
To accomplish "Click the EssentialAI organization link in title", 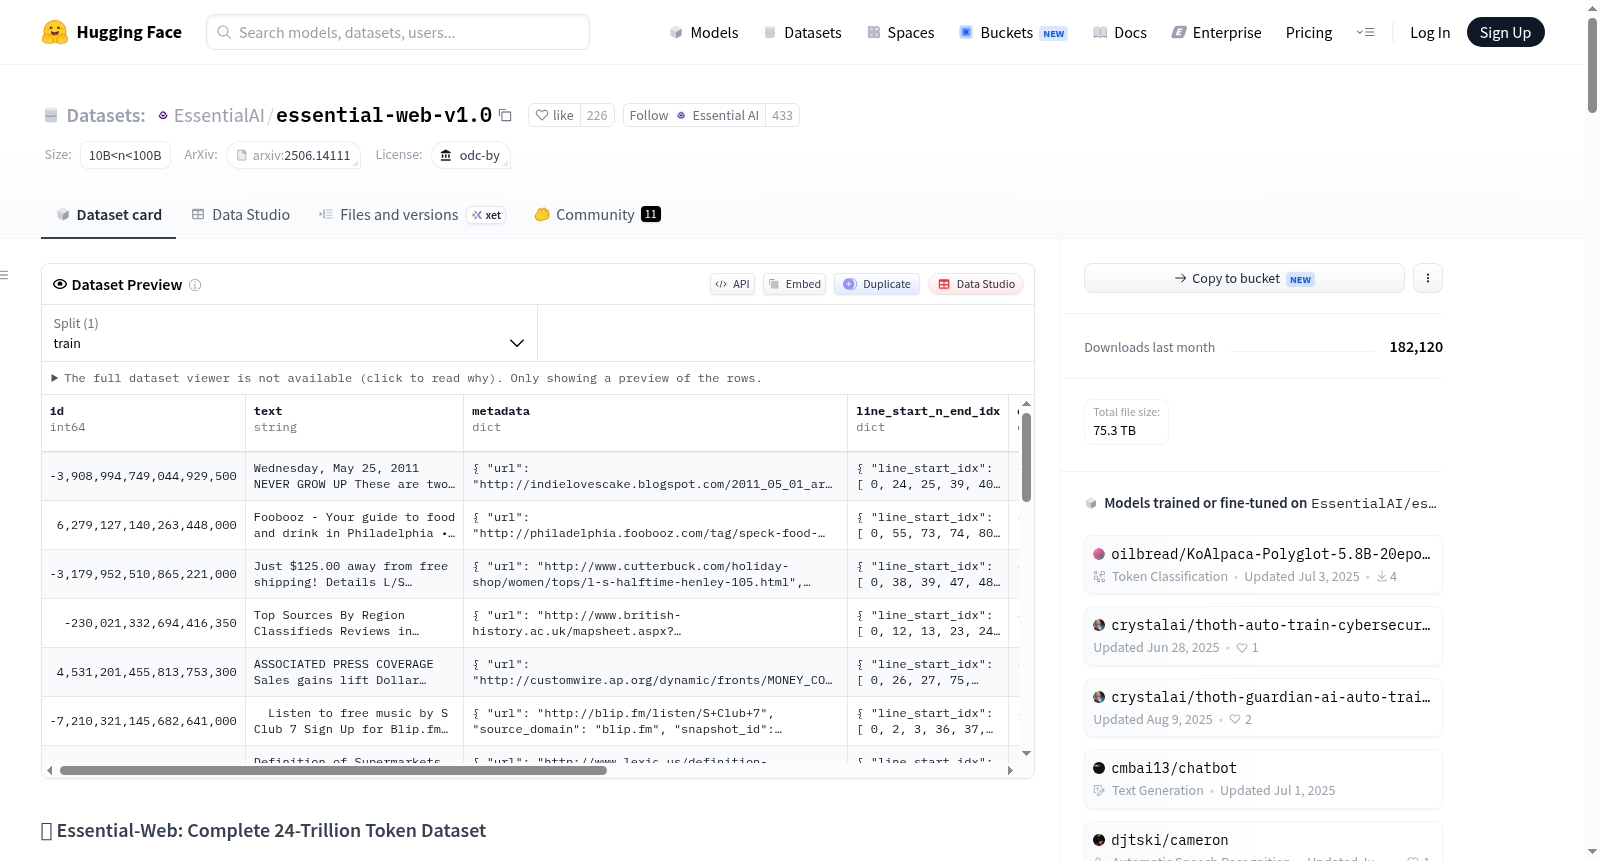I will [x=219, y=116].
